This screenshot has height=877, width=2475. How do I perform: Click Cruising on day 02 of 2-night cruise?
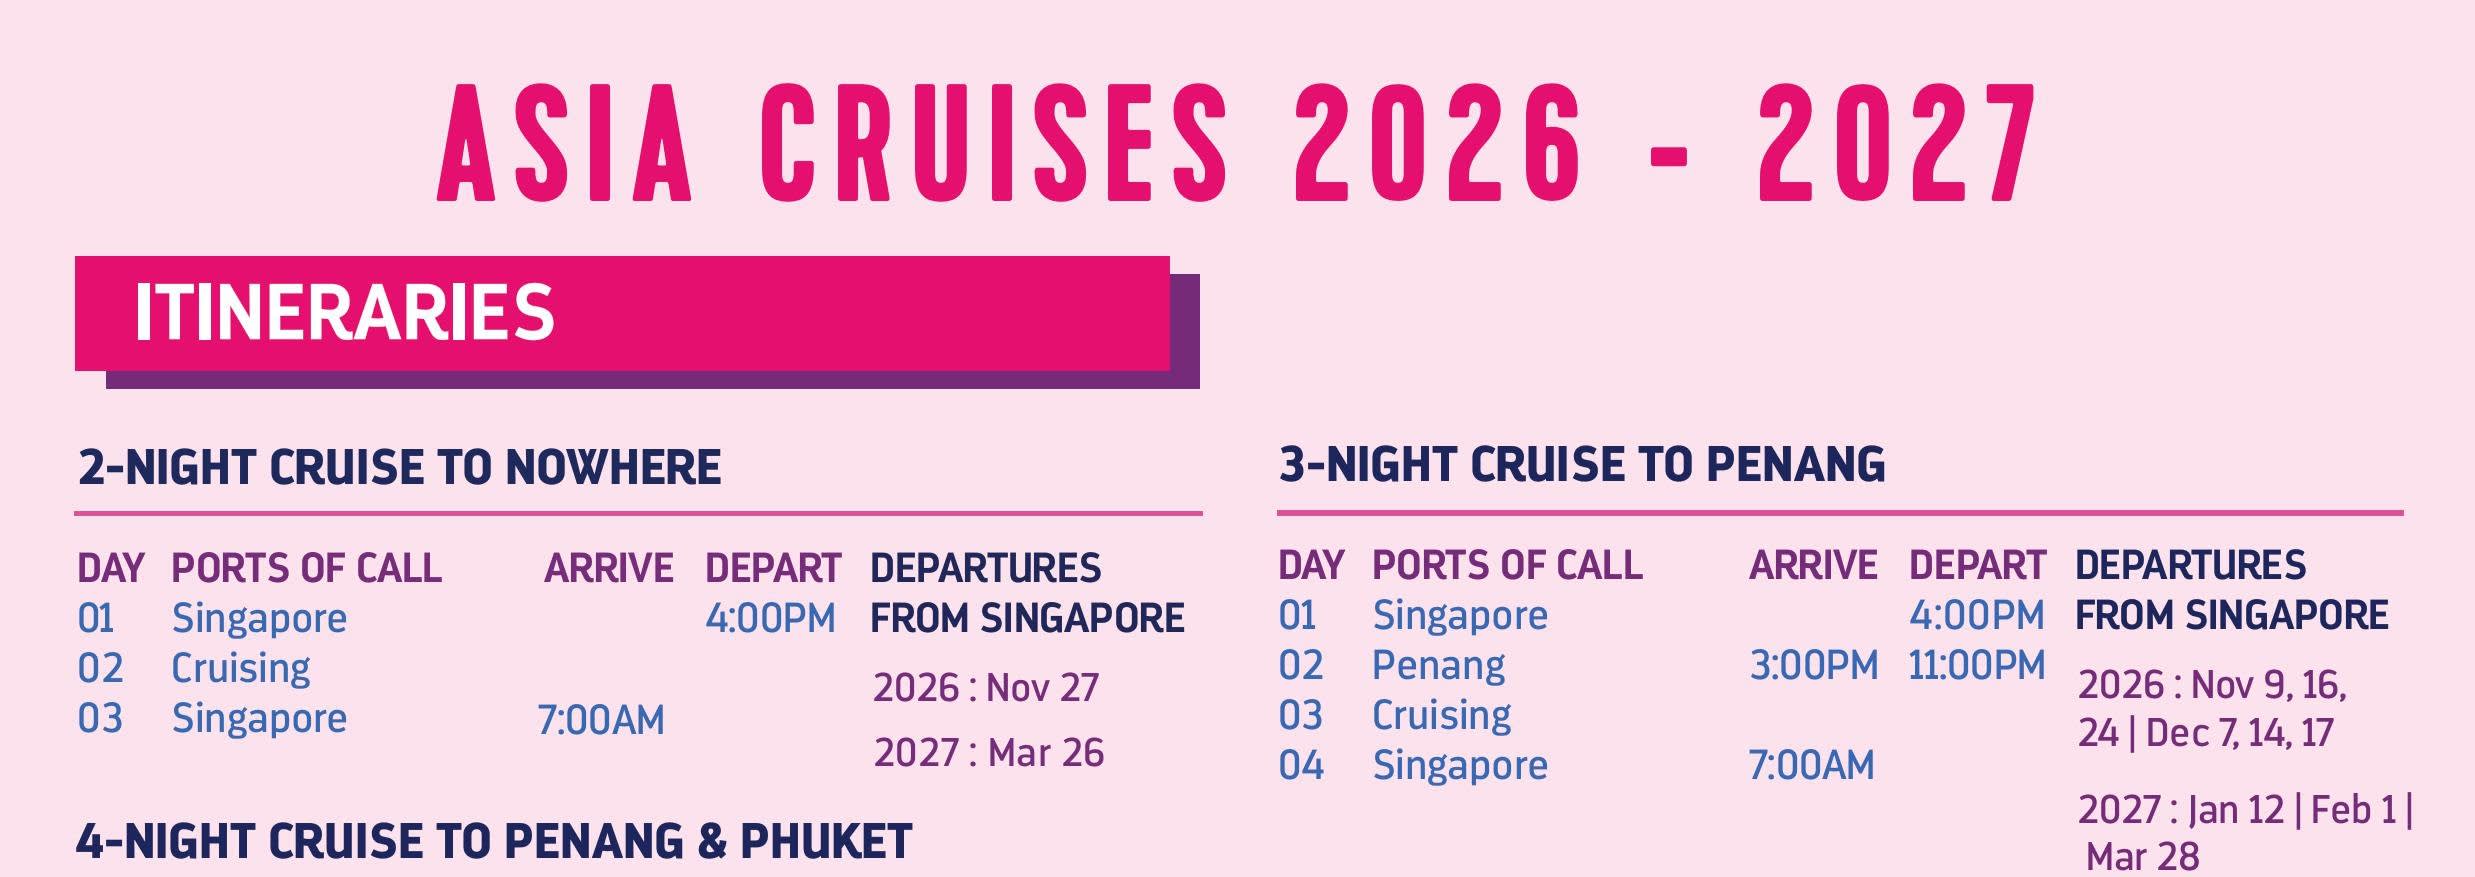coord(241,669)
